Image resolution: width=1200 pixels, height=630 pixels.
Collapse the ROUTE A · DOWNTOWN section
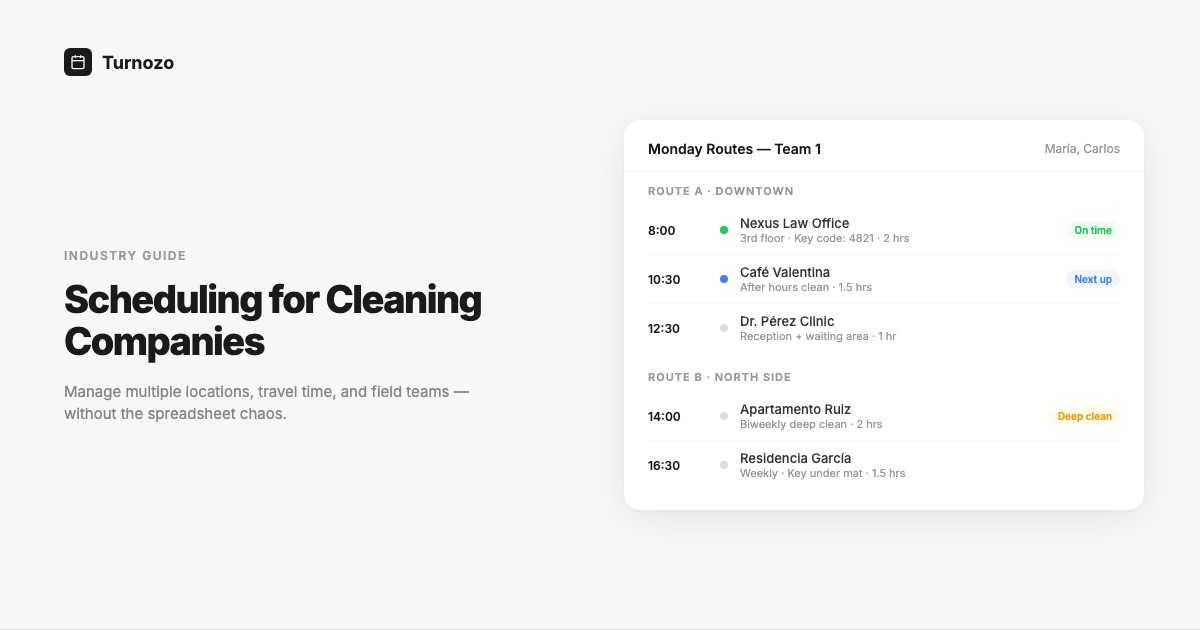(721, 191)
